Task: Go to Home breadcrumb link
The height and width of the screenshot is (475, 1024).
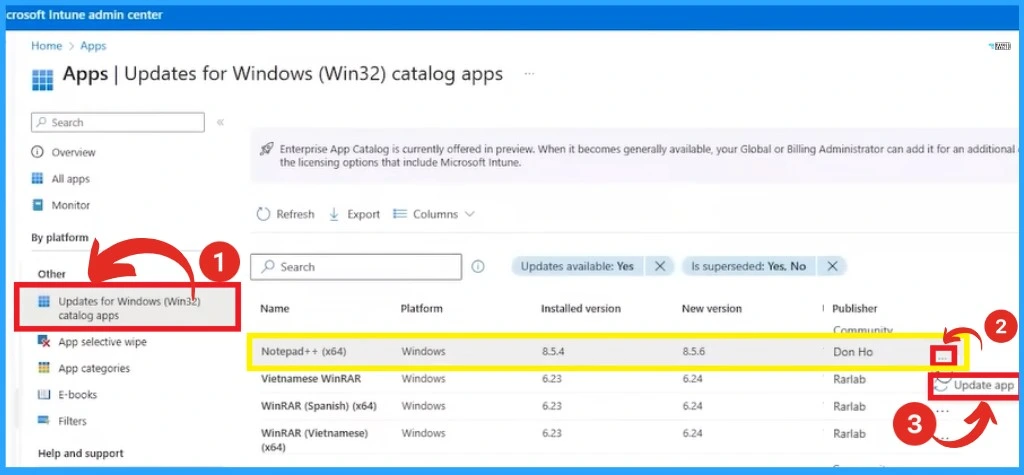Action: click(x=46, y=46)
